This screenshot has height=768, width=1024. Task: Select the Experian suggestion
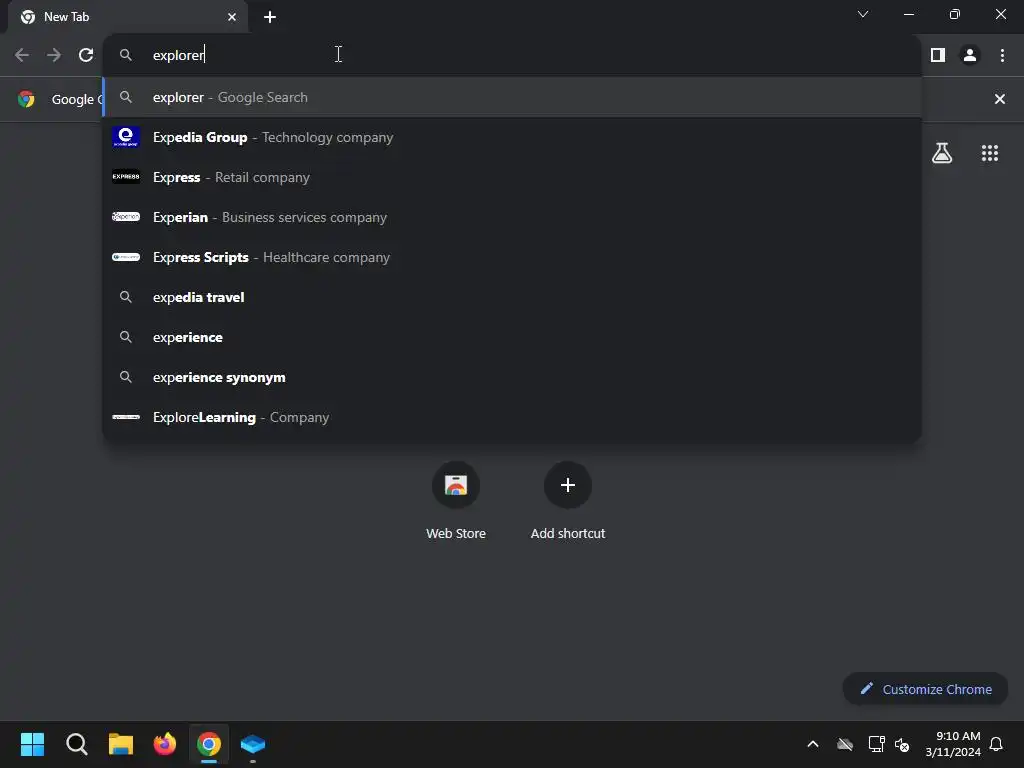(x=512, y=217)
